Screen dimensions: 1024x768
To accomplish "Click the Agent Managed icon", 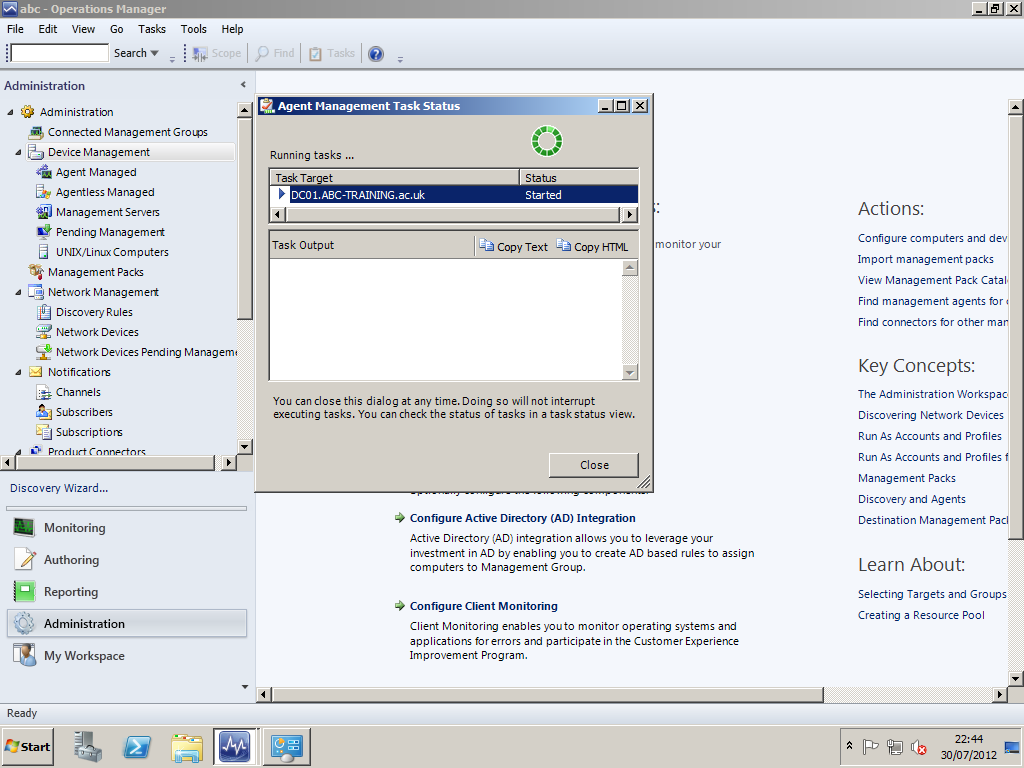I will (x=44, y=172).
